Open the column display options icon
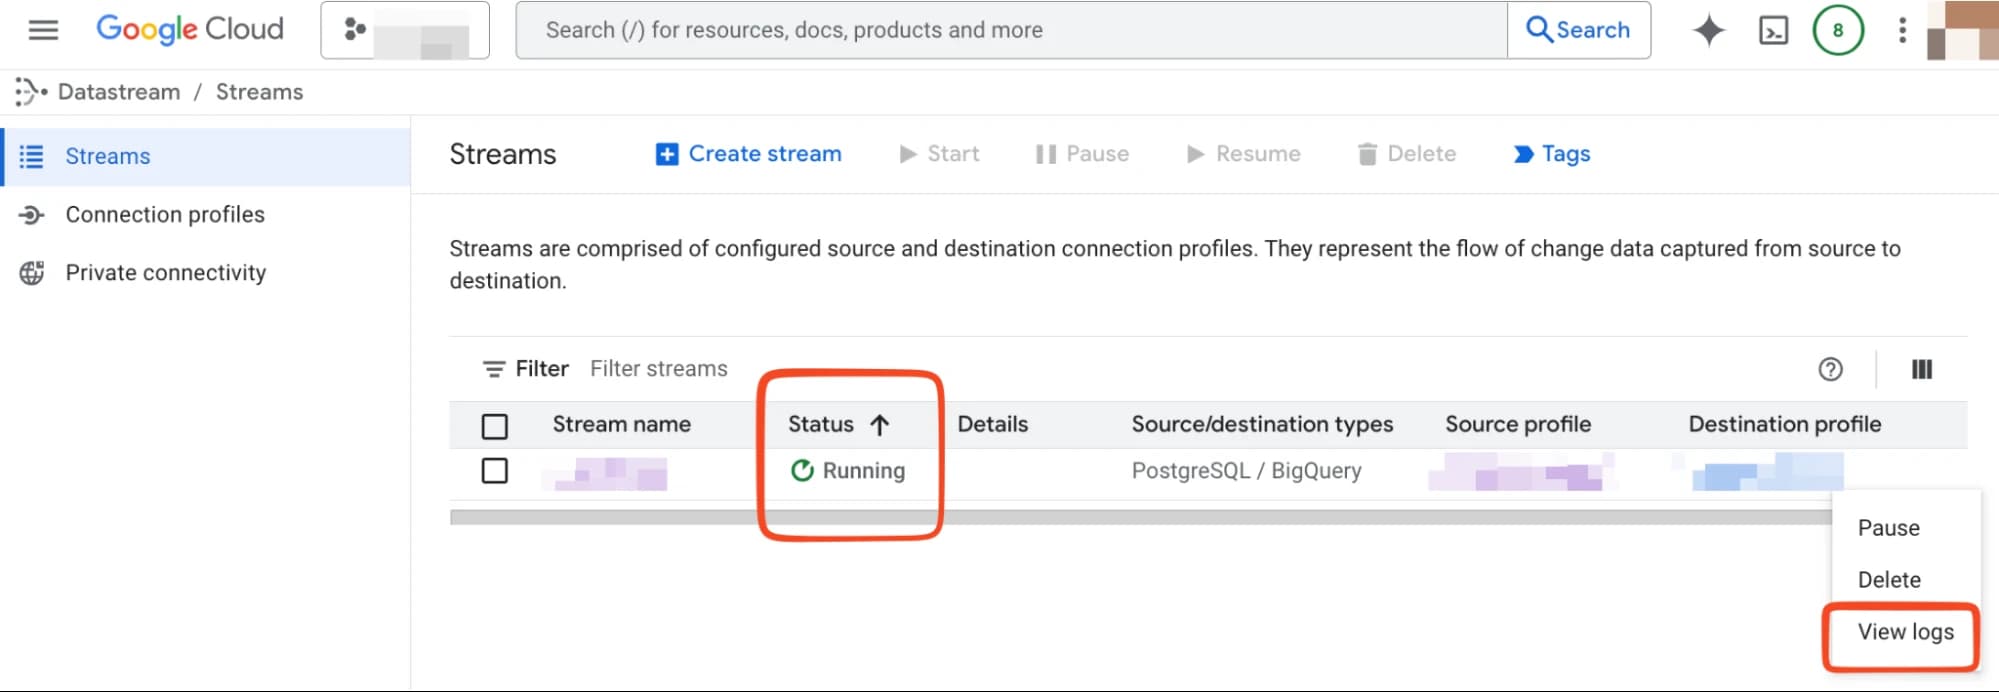The image size is (1999, 692). [x=1922, y=369]
